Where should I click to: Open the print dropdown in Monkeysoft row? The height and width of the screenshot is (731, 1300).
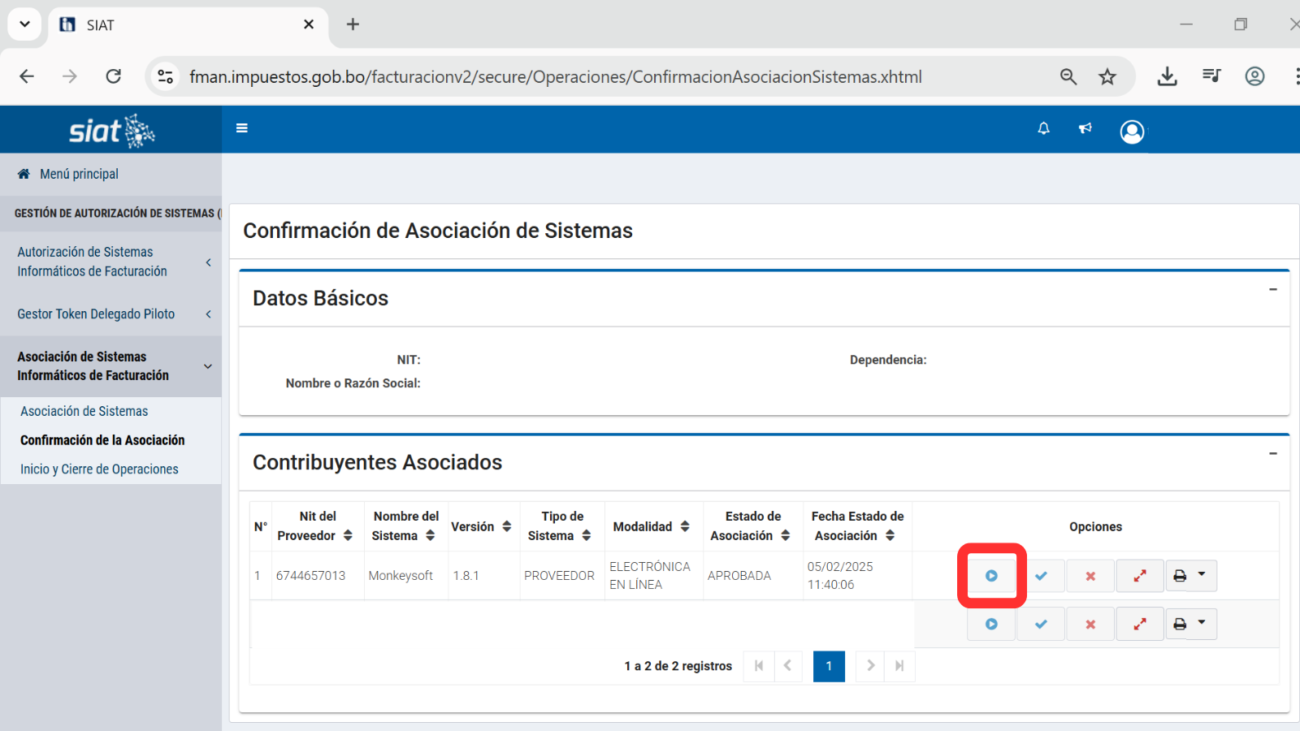point(1189,576)
